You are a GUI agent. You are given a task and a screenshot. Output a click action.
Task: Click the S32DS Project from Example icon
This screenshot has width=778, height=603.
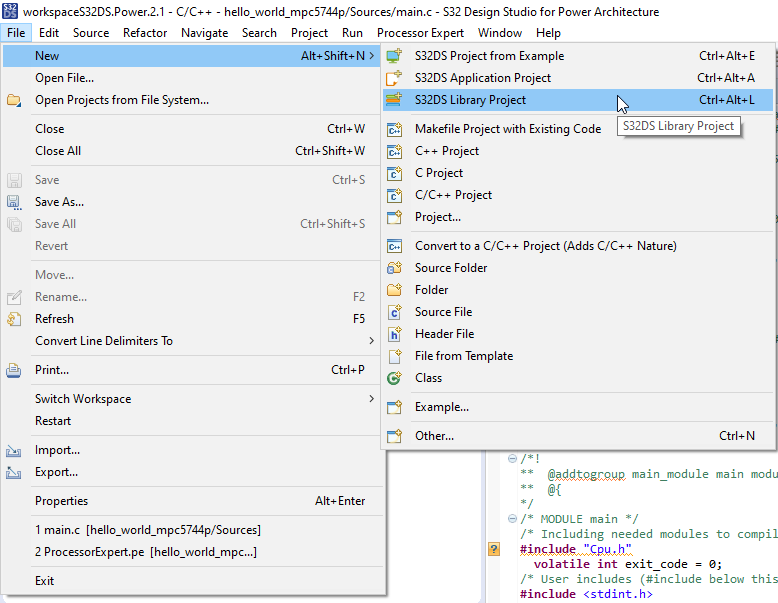pos(394,56)
